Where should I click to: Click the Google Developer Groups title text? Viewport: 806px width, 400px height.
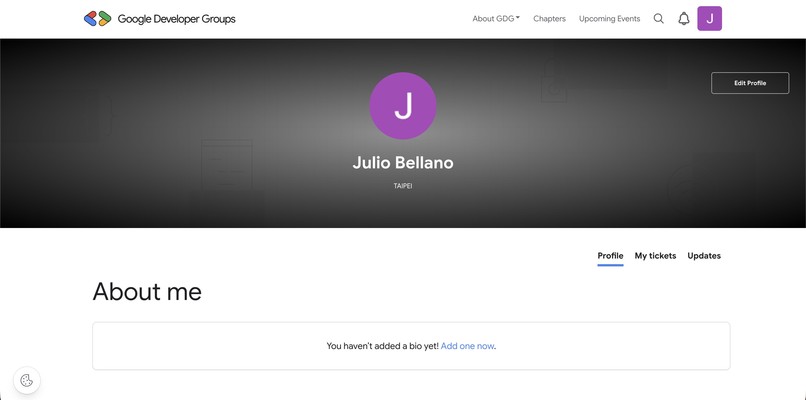176,19
